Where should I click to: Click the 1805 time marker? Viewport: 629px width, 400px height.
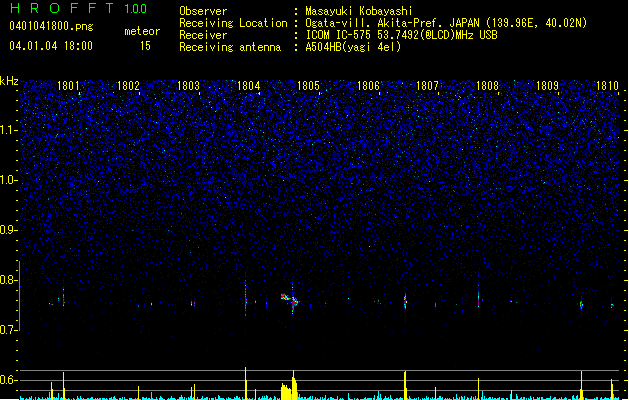click(x=308, y=86)
